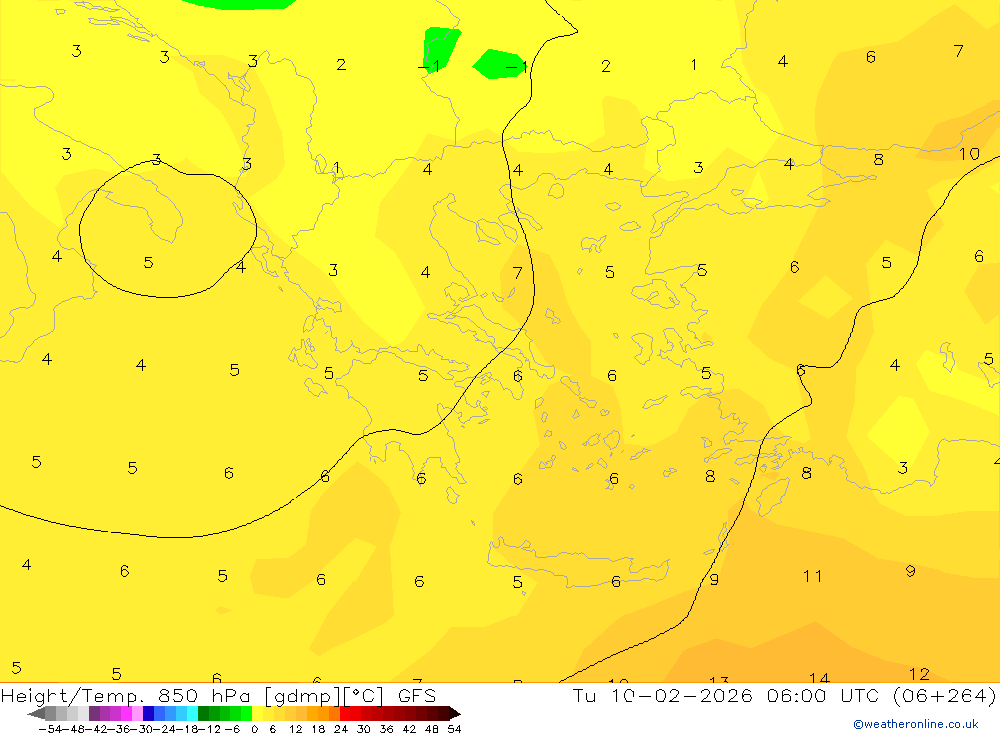The width and height of the screenshot is (1000, 733).
Task: Pick the dark purple swatch in temperature legend
Action: tap(94, 714)
